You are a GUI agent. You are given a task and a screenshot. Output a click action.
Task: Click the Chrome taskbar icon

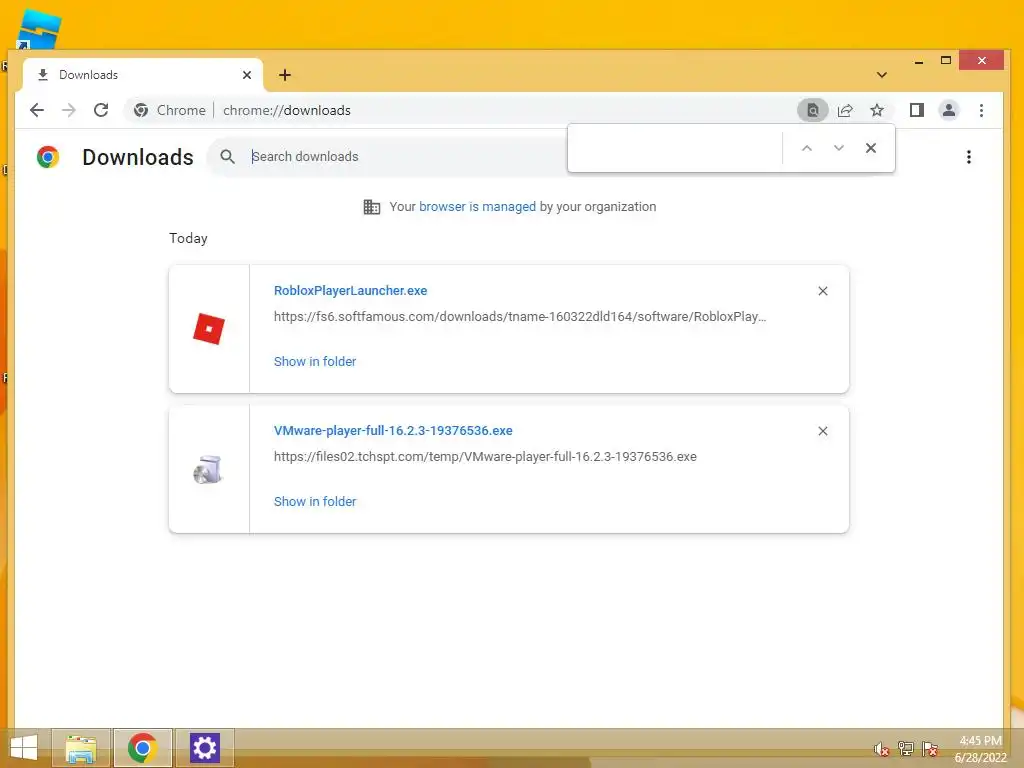pos(142,748)
